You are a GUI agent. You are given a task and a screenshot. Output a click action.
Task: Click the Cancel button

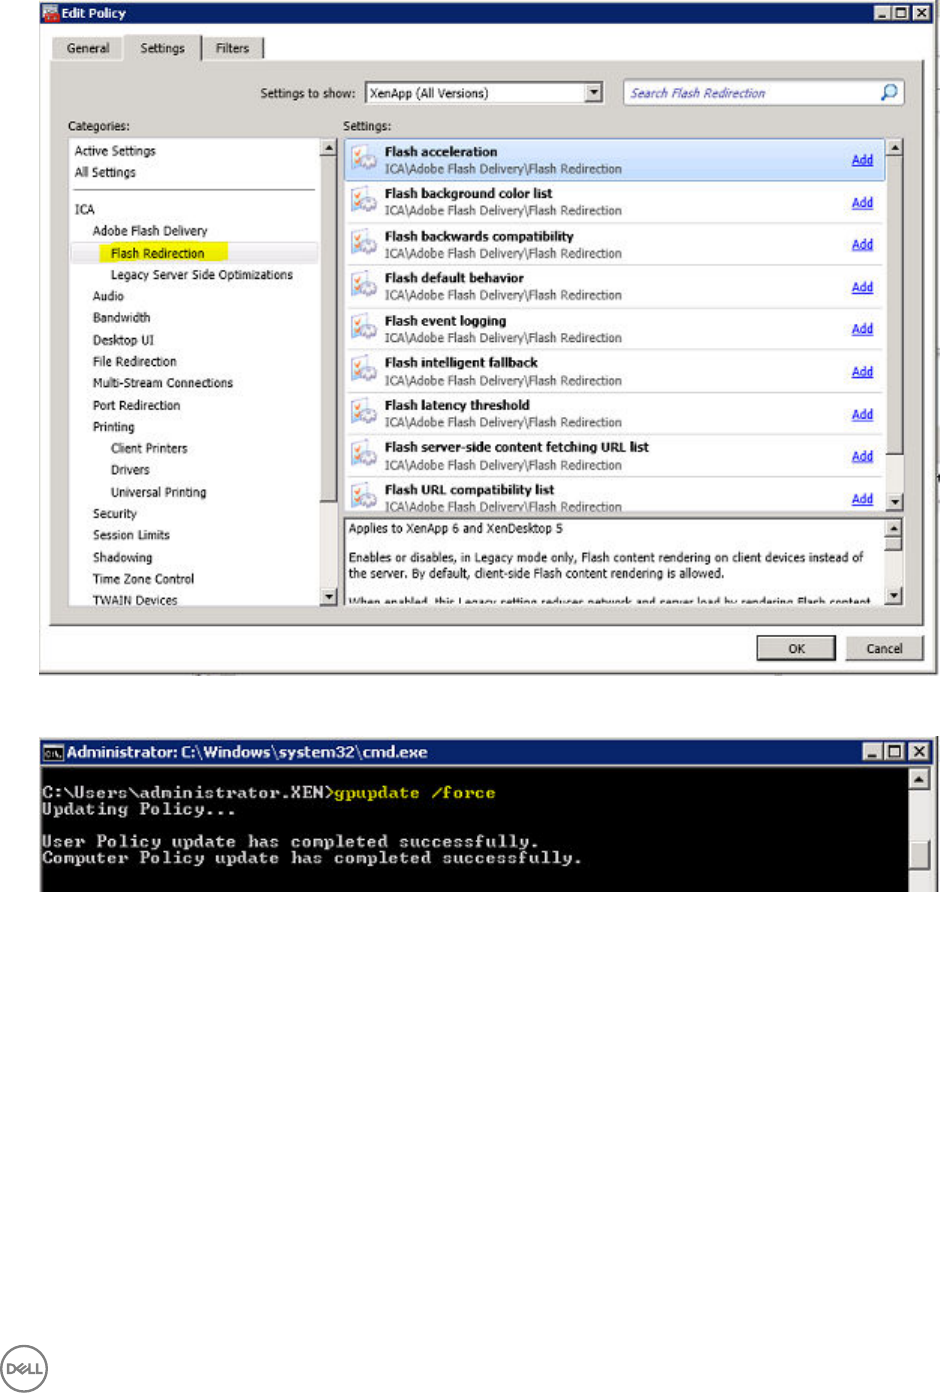click(x=884, y=648)
